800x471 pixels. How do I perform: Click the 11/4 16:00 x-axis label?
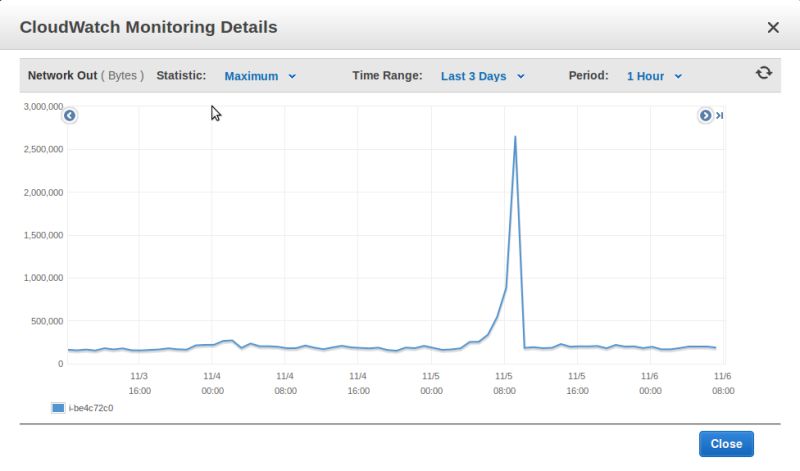tap(358, 383)
